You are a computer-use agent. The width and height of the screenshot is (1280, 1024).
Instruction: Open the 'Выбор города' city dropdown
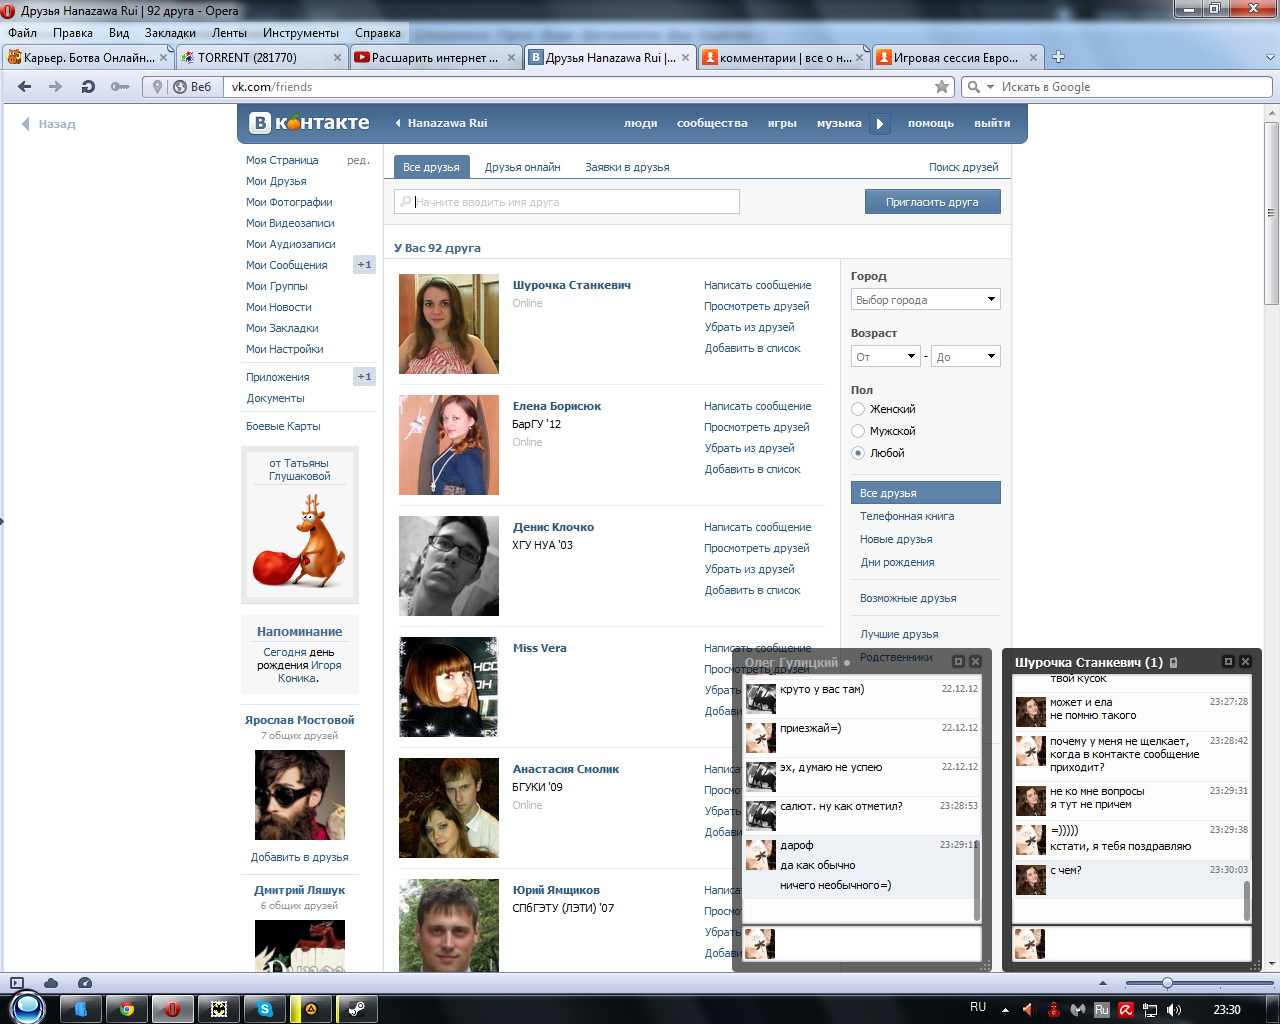(x=926, y=299)
